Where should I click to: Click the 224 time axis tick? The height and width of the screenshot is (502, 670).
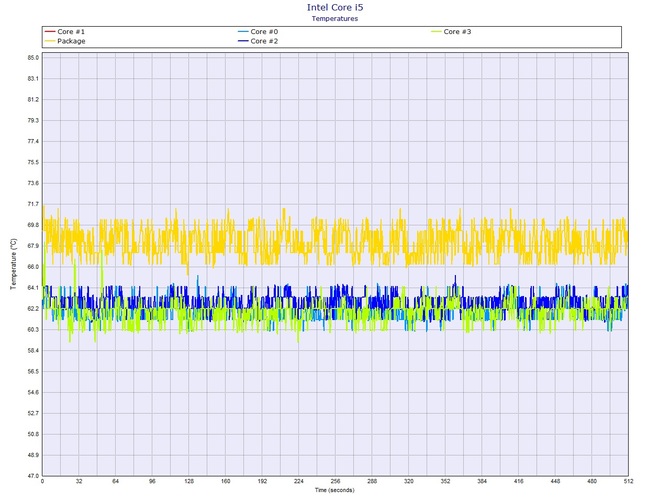click(x=299, y=481)
